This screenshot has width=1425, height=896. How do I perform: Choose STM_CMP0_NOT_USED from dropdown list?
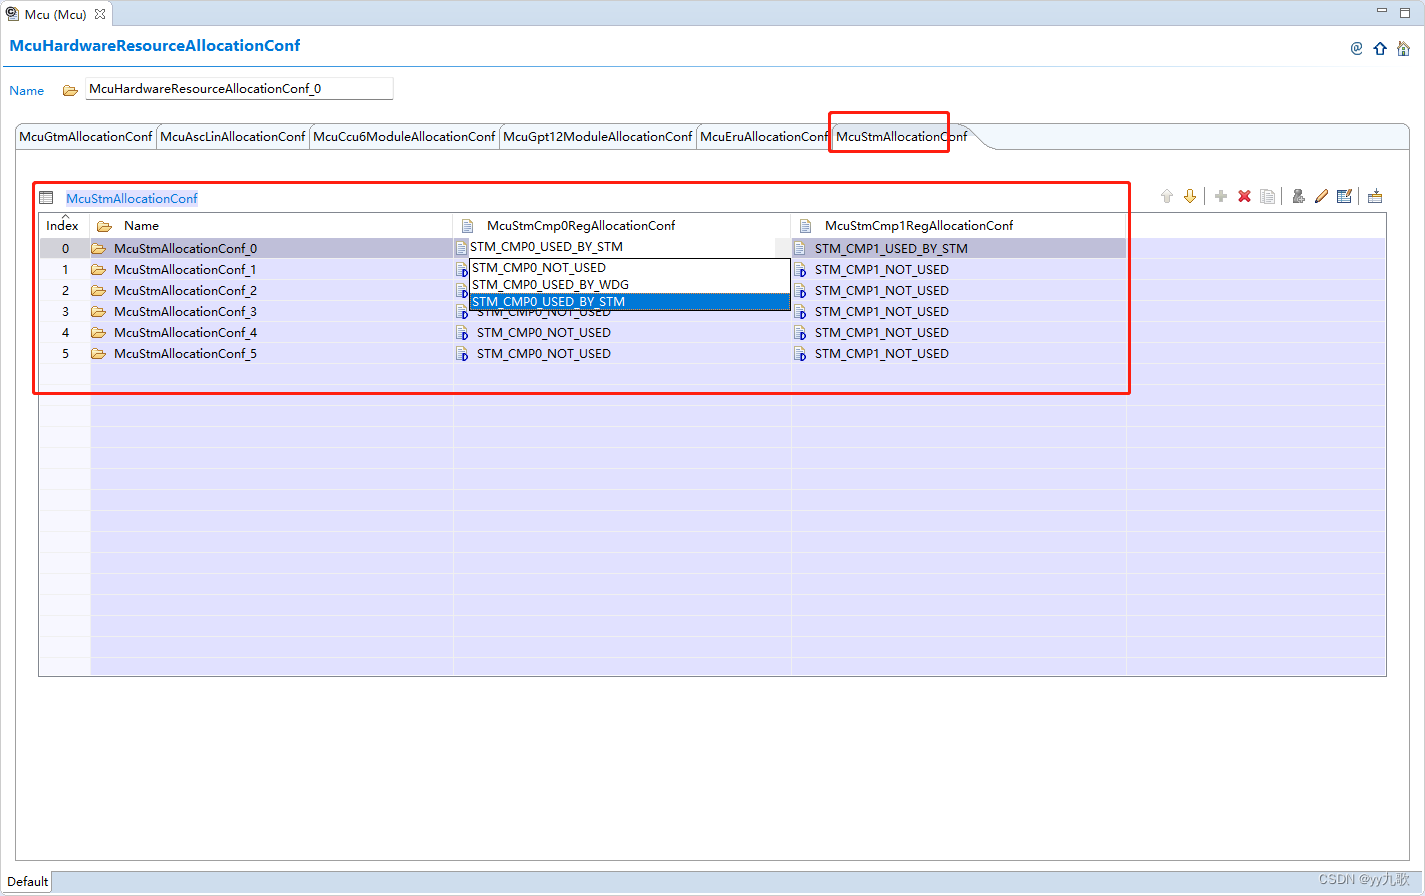[x=630, y=267]
